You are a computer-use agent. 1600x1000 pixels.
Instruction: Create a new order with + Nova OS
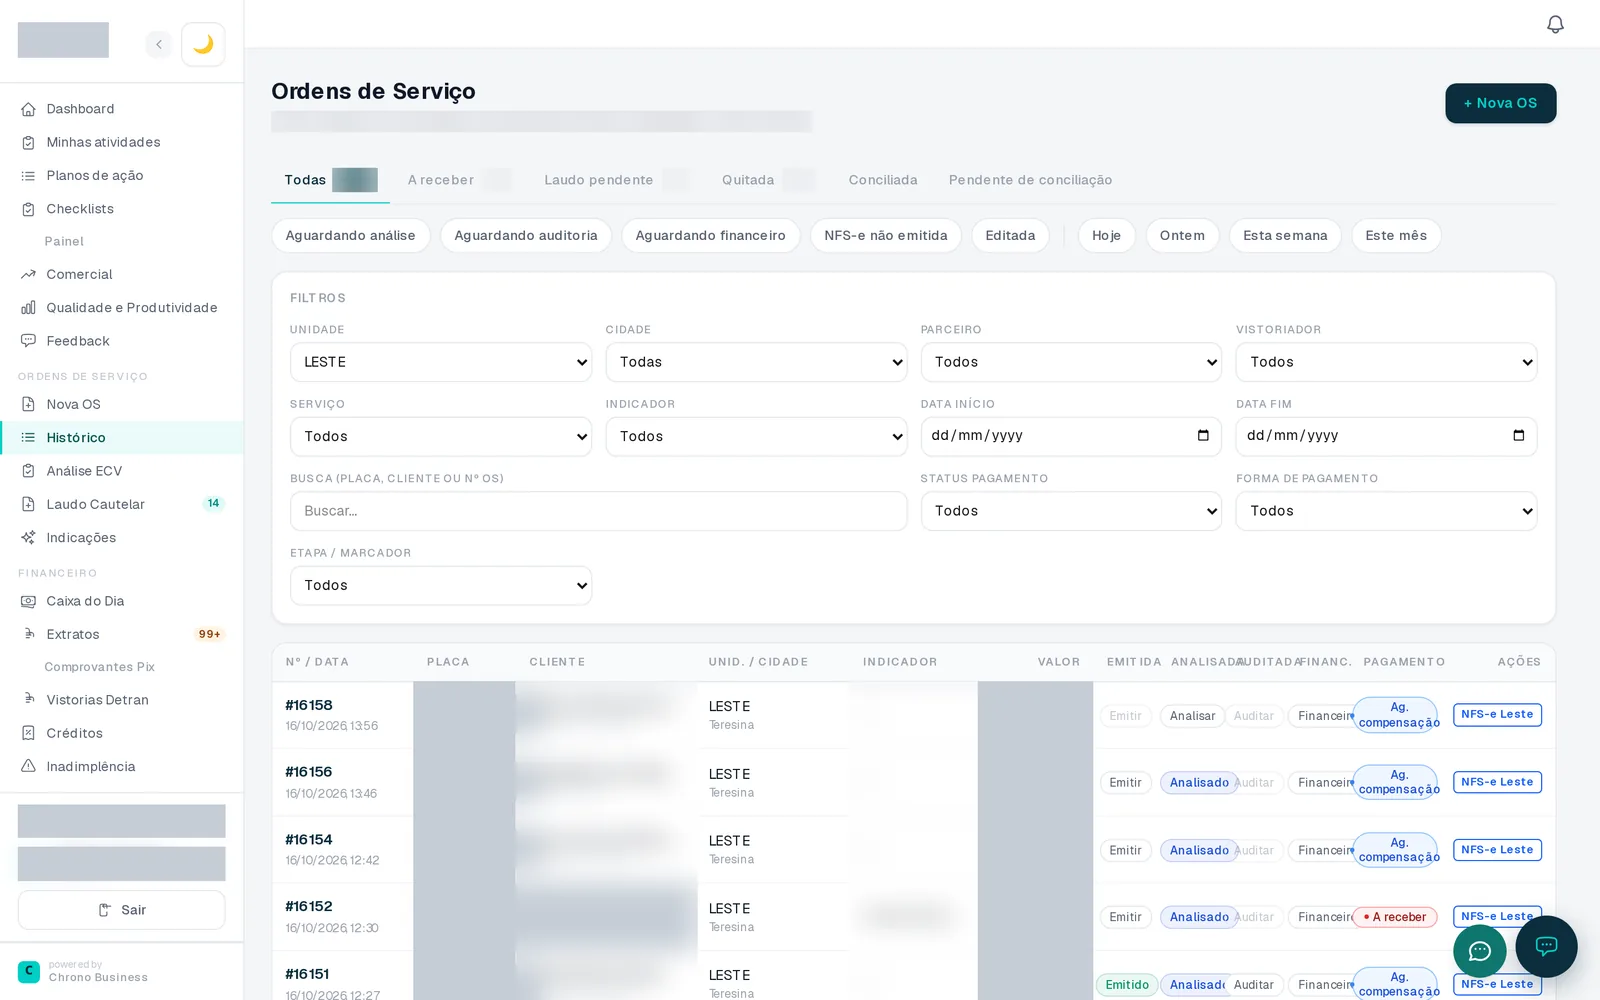[x=1500, y=103]
